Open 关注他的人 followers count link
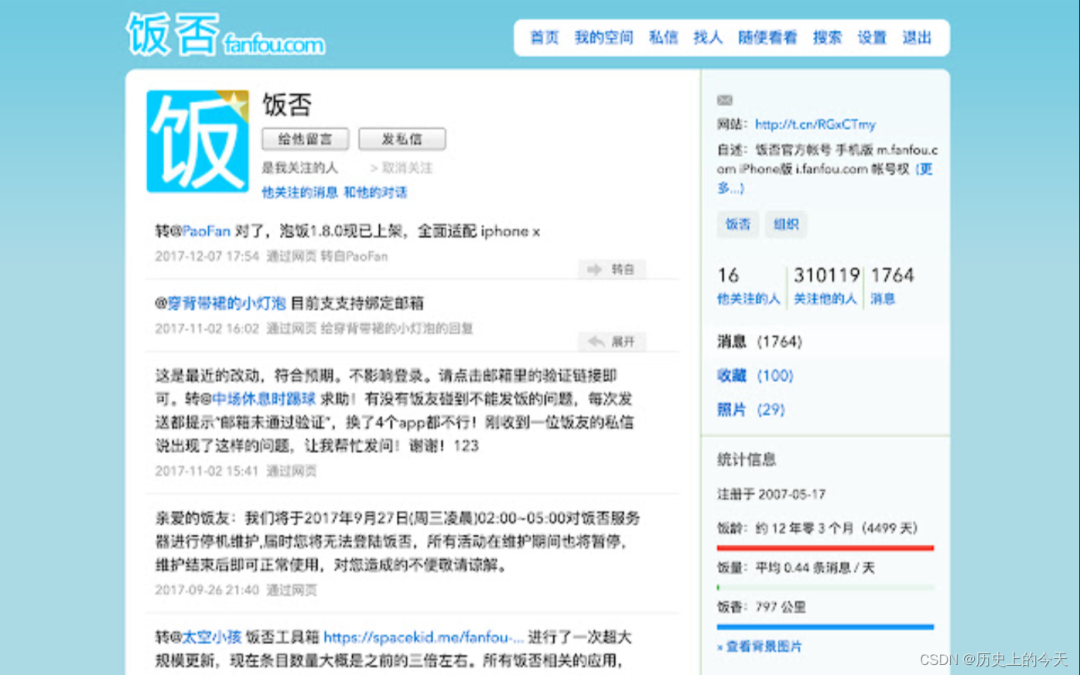Viewport: 1080px width, 675px height. click(x=826, y=286)
